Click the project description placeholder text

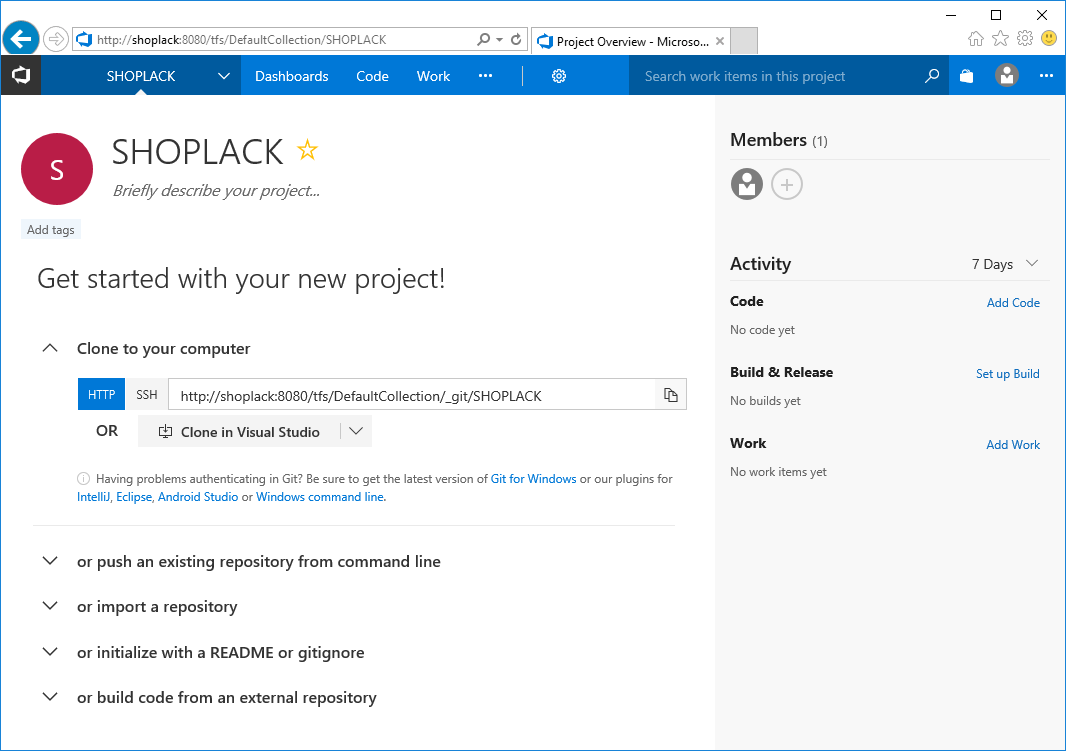tap(216, 191)
